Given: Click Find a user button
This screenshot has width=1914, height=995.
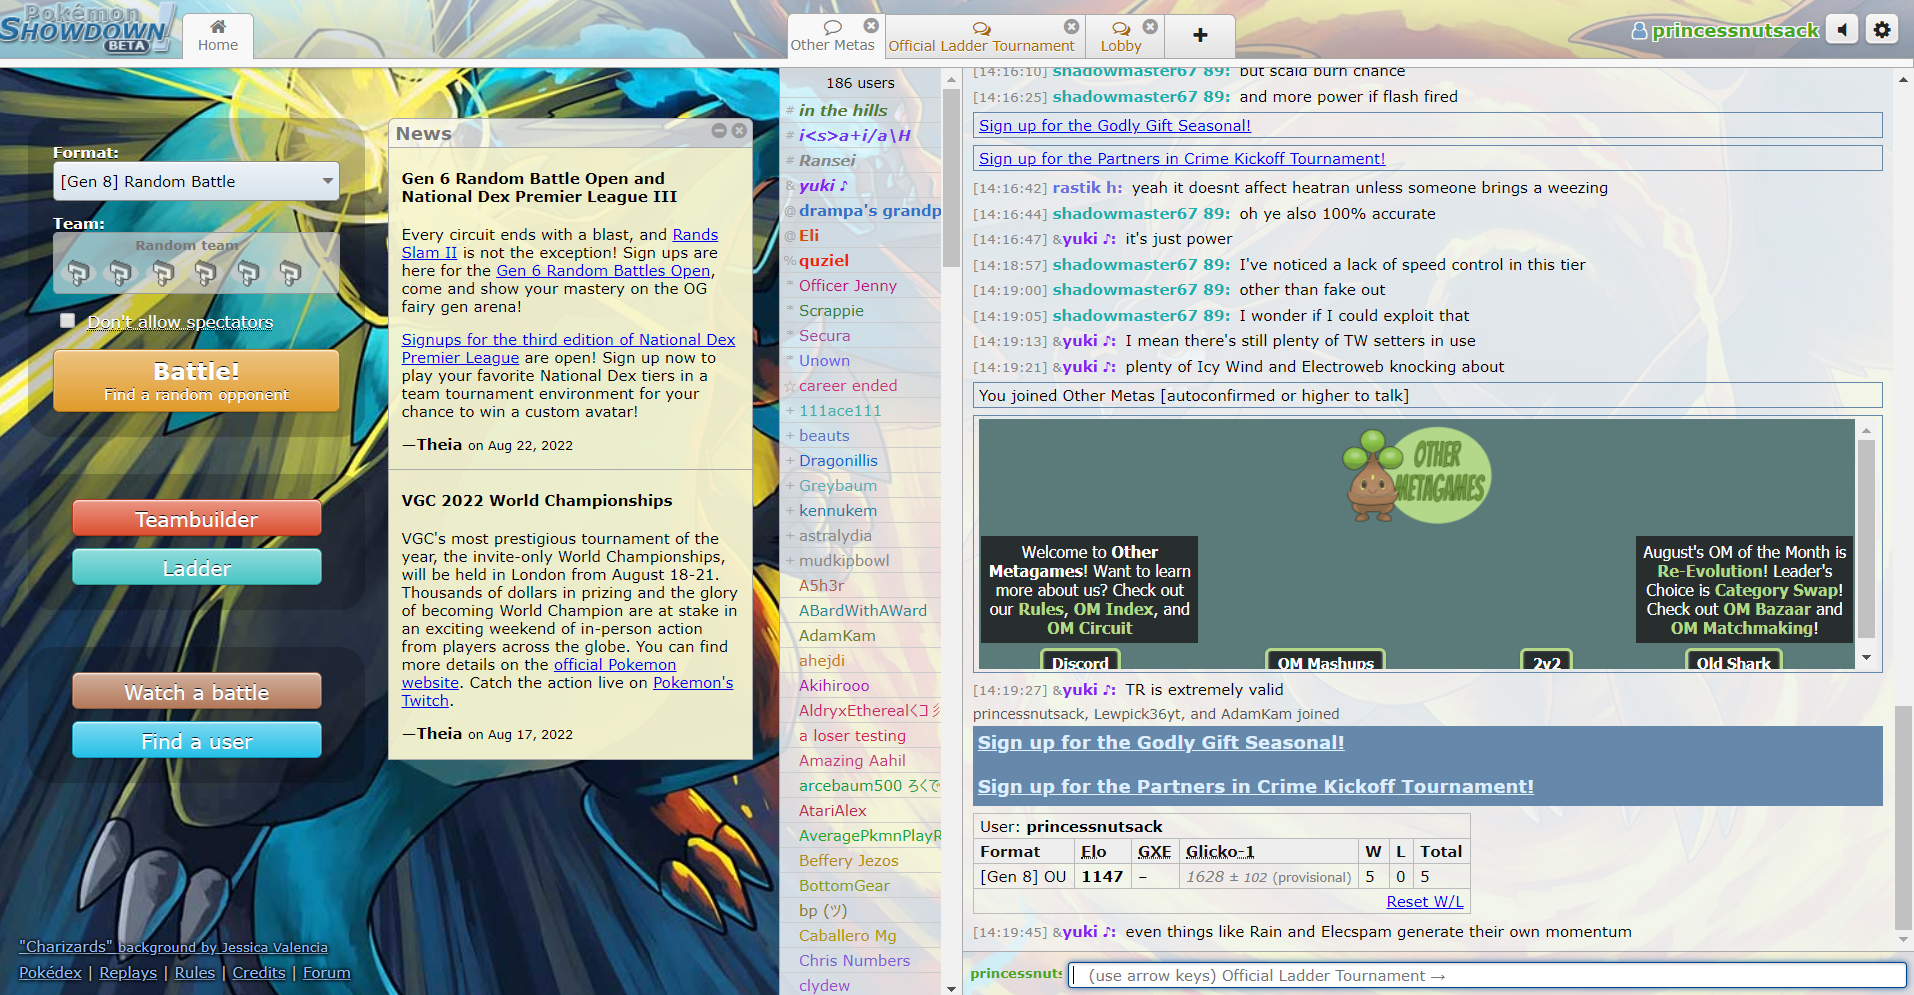Looking at the screenshot, I should click(196, 741).
